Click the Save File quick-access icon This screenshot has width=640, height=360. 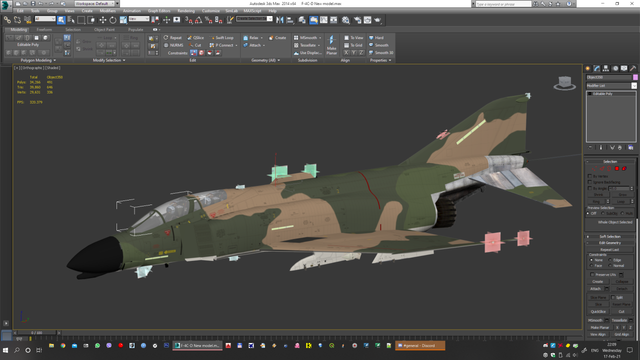pos(33,3)
